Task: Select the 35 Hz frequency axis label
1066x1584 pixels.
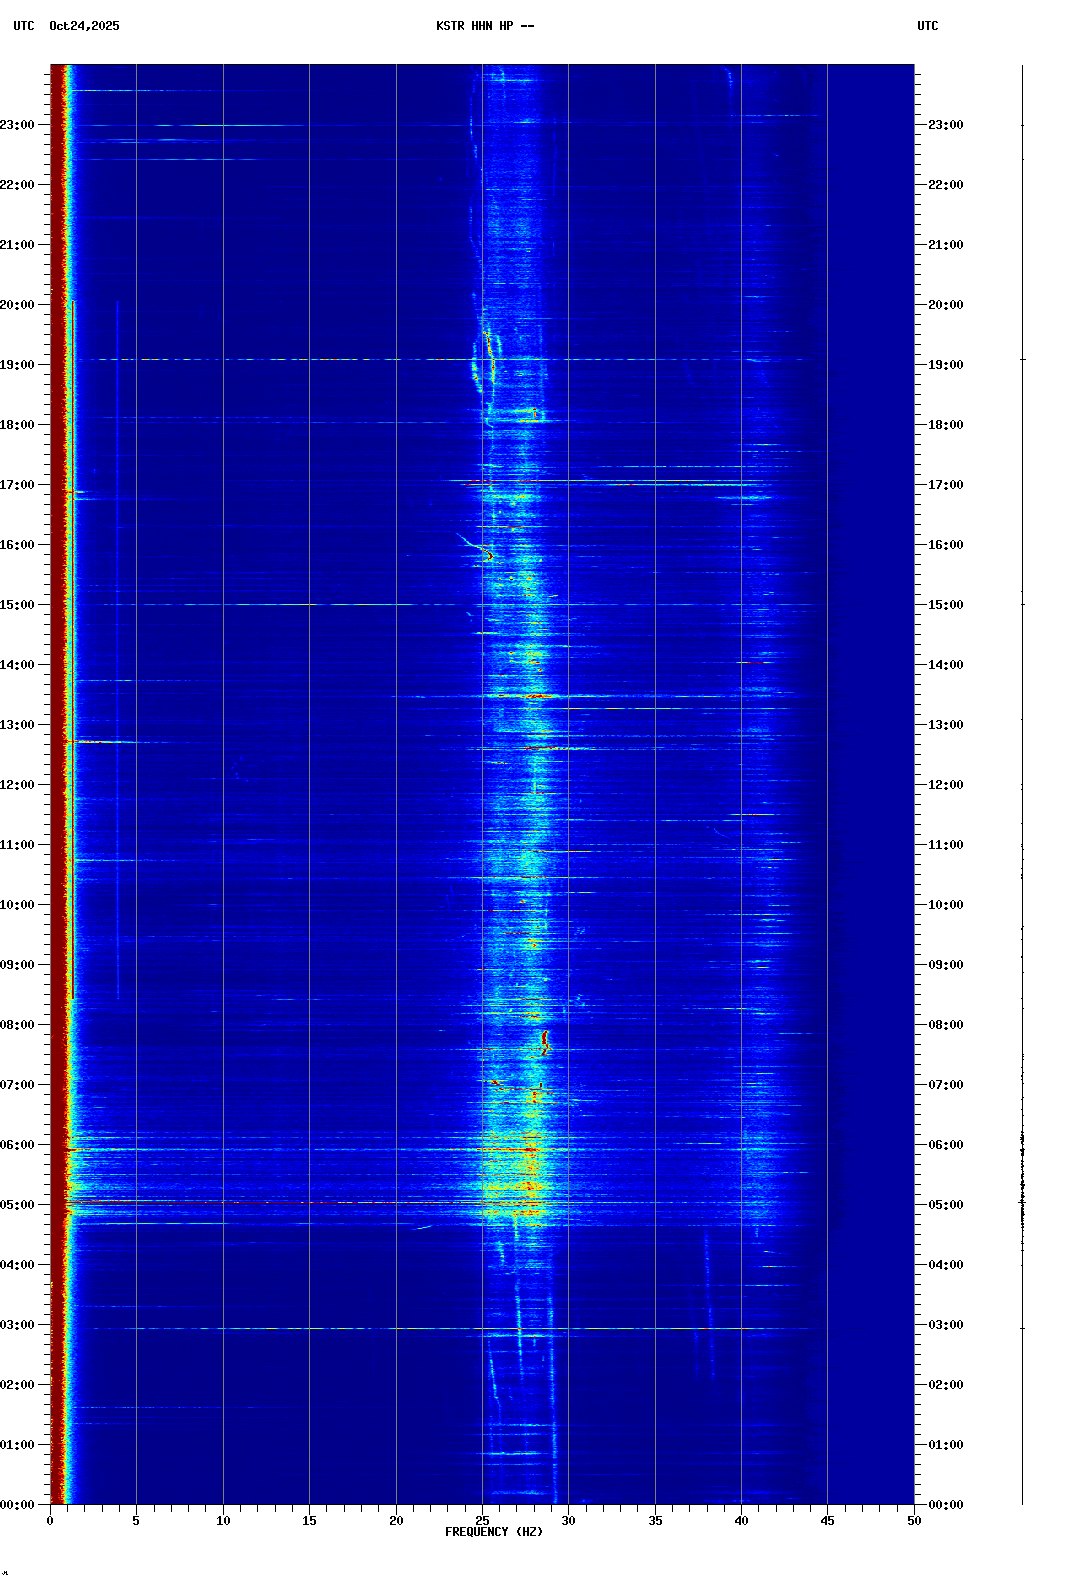Action: pyautogui.click(x=655, y=1521)
